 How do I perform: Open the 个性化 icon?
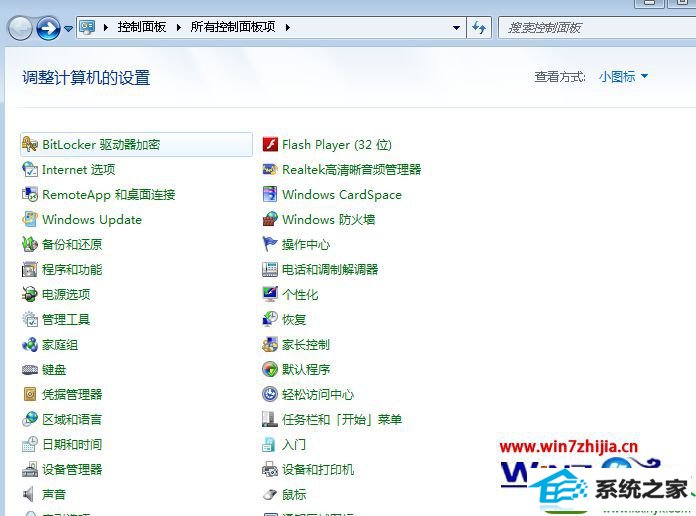(270, 294)
